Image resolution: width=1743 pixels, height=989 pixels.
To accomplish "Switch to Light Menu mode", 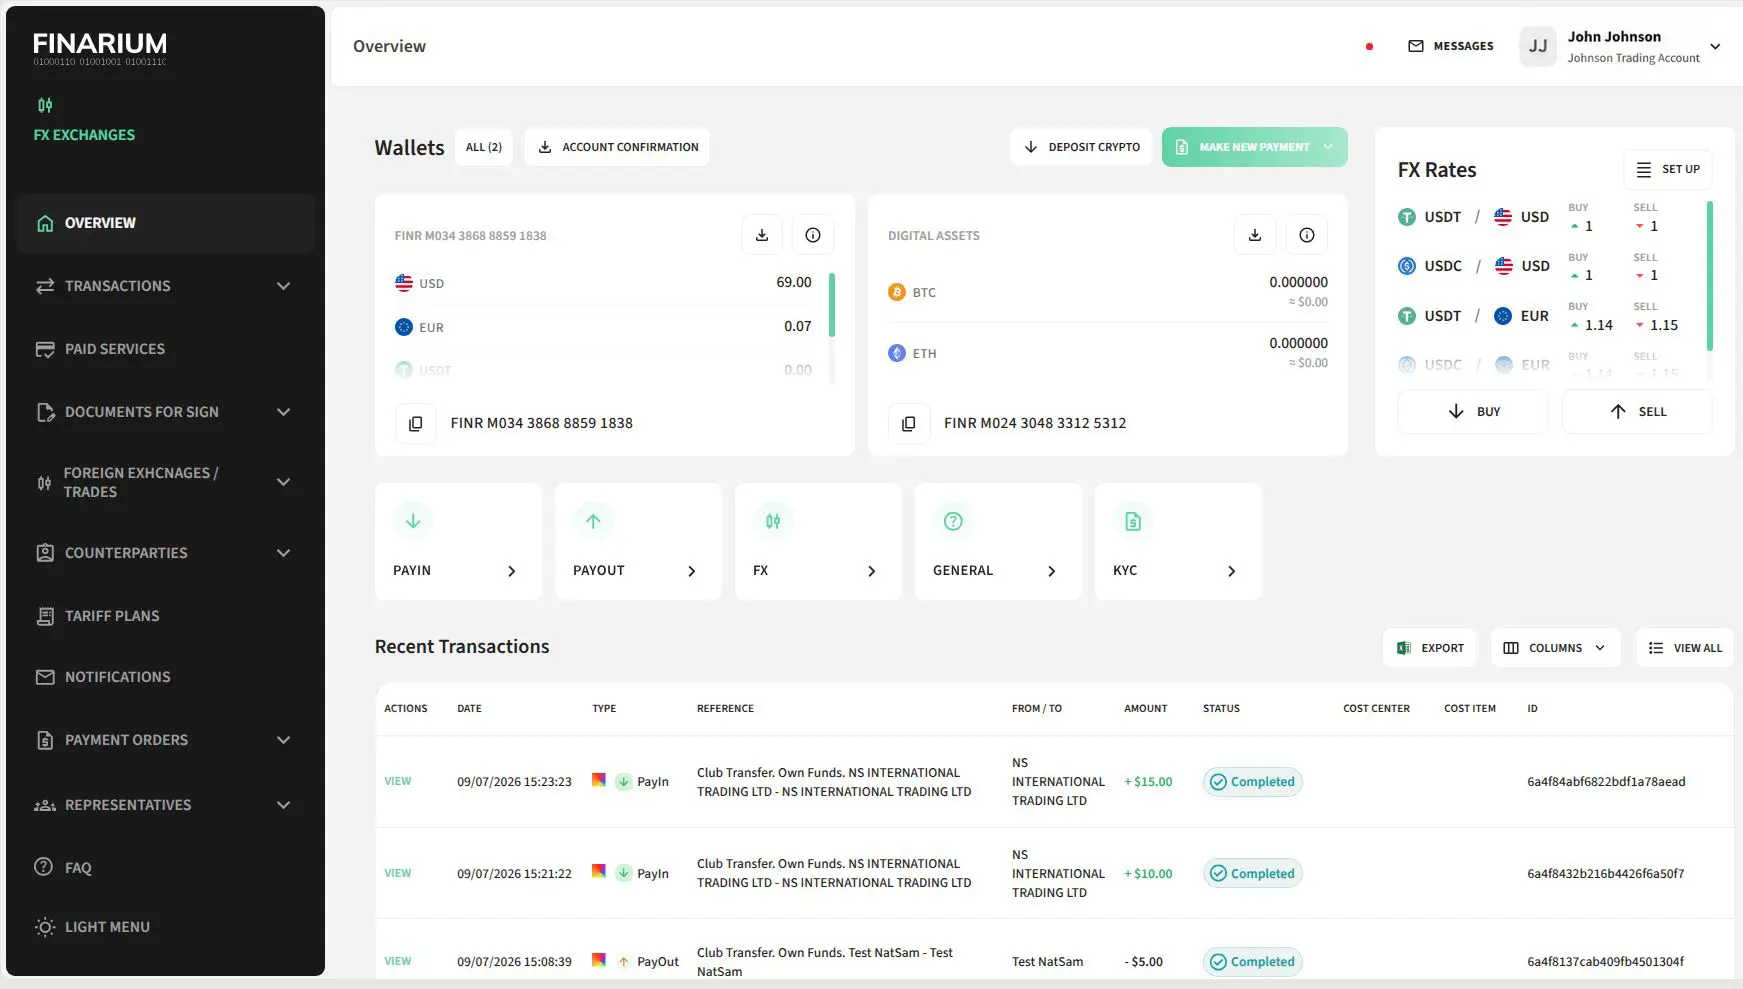I will (x=165, y=927).
